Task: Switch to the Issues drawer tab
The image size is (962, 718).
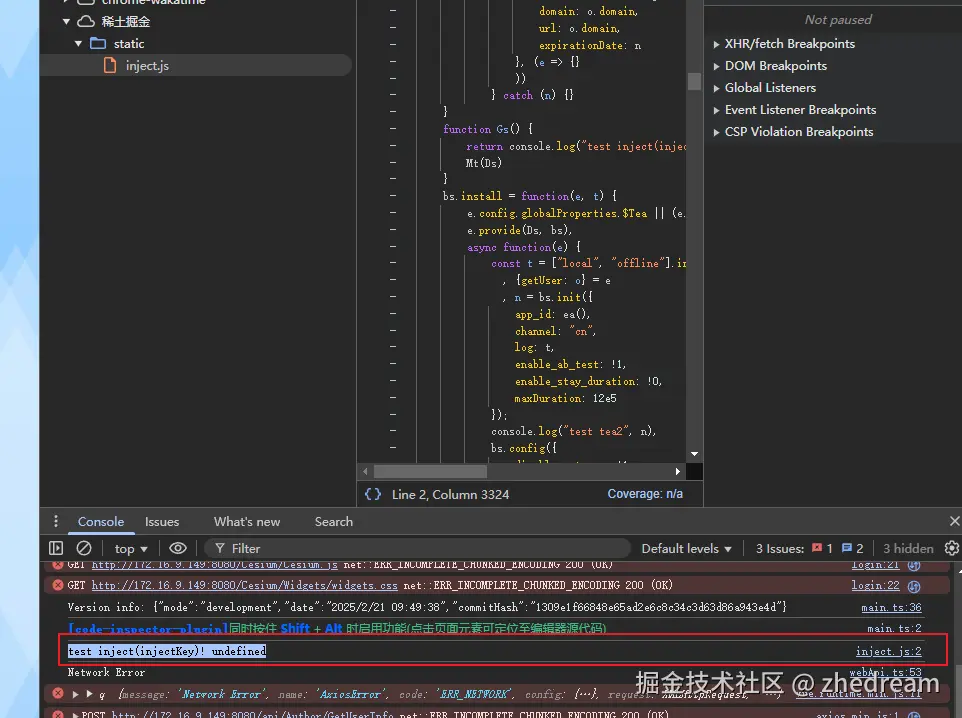Action: (x=162, y=521)
